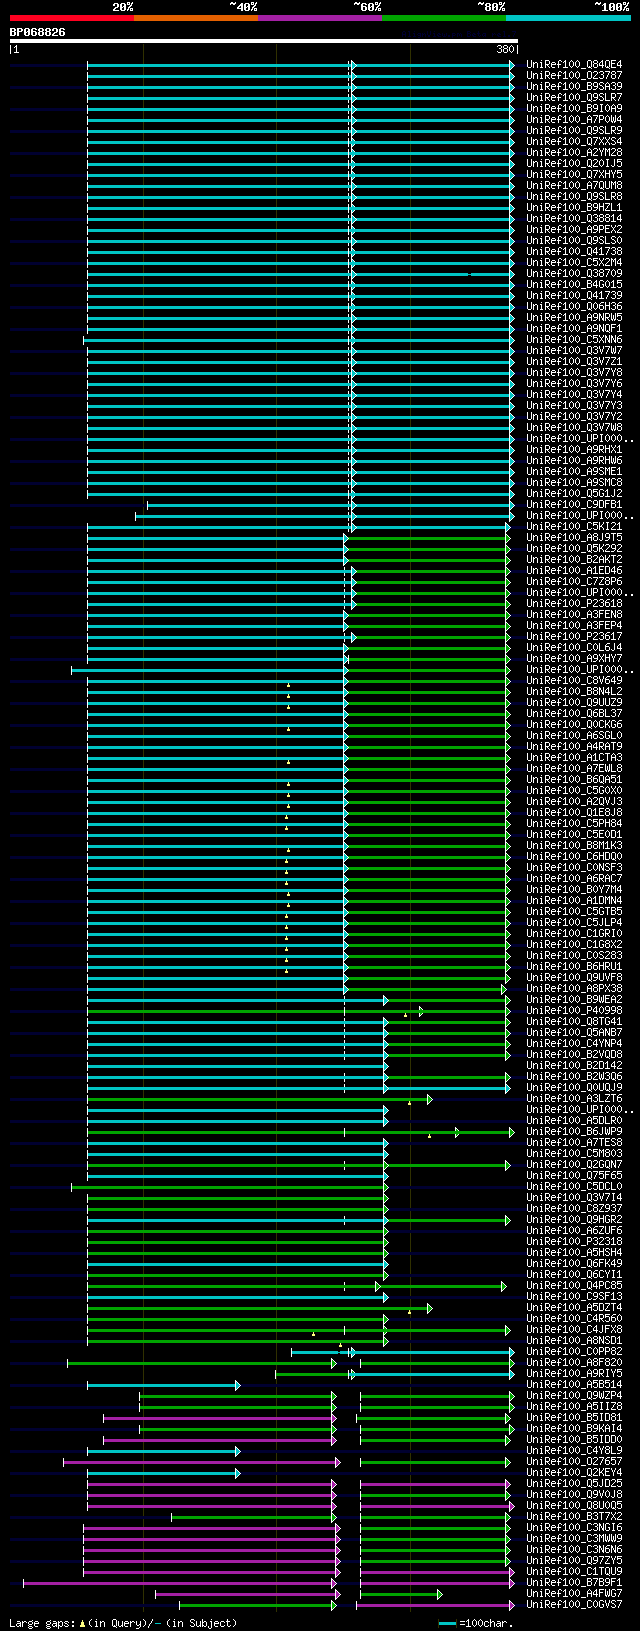Click the cyan ~100% identity legend segment

tap(568, 18)
